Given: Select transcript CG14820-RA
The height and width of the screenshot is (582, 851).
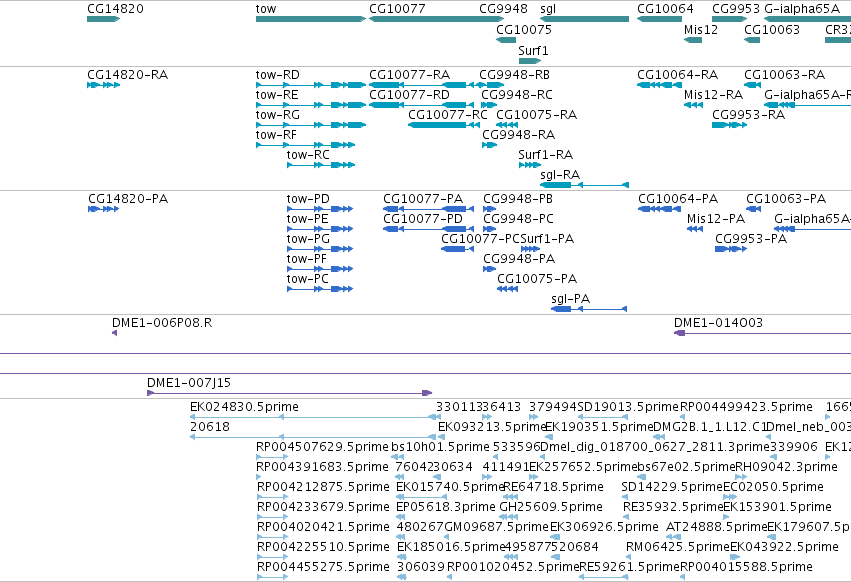Looking at the screenshot, I should pyautogui.click(x=103, y=85).
